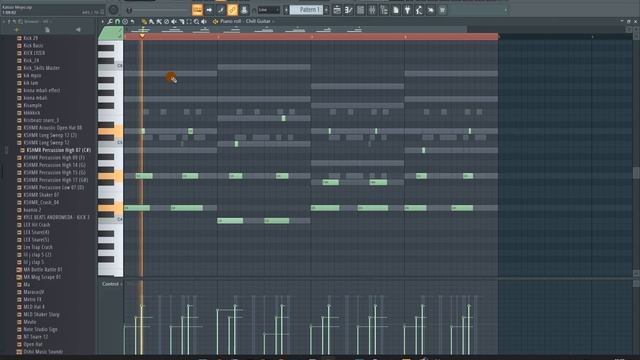This screenshot has width=640, height=360.
Task: Click the C5 key on piano keyboard
Action: coord(111,142)
